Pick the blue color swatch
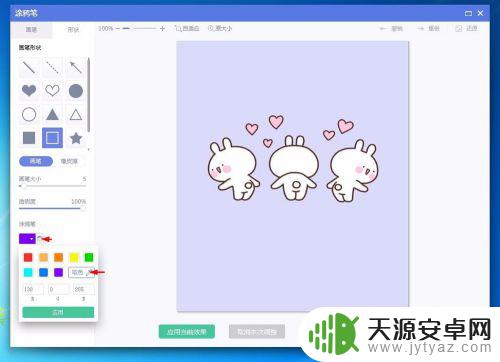The image size is (500, 362). coord(43,272)
